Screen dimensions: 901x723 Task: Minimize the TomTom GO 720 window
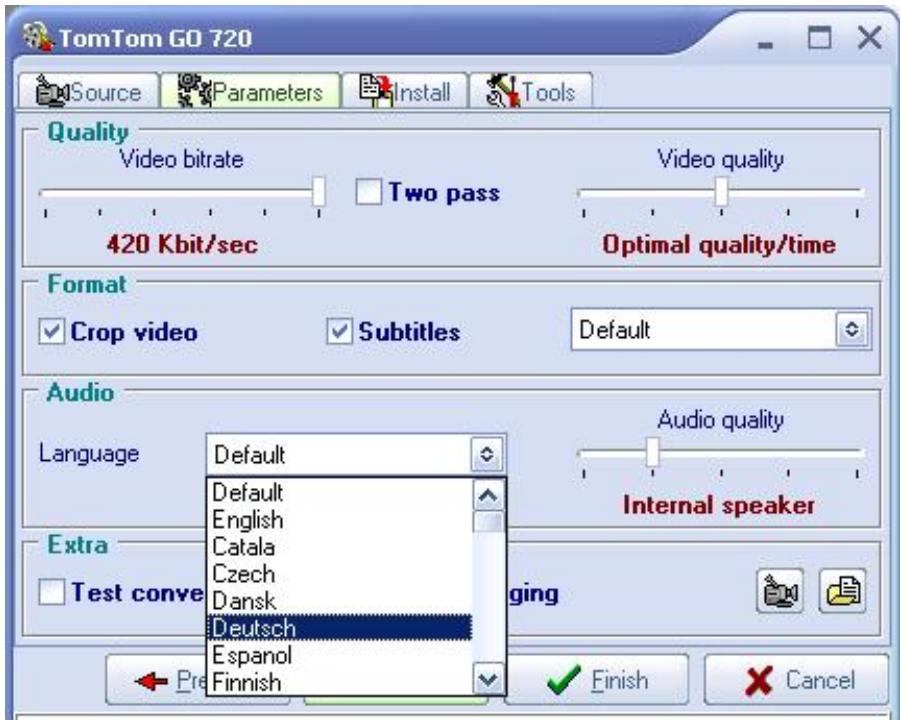[765, 44]
